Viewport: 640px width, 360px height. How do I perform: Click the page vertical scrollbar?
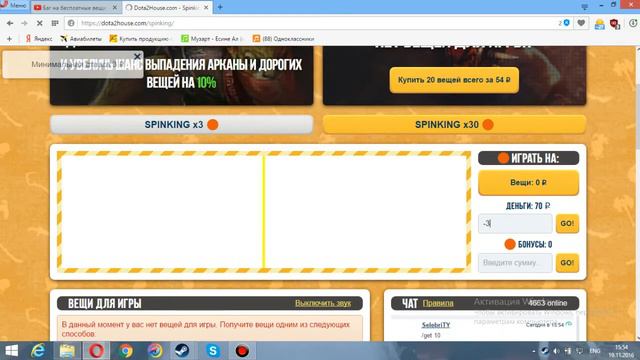(637, 192)
